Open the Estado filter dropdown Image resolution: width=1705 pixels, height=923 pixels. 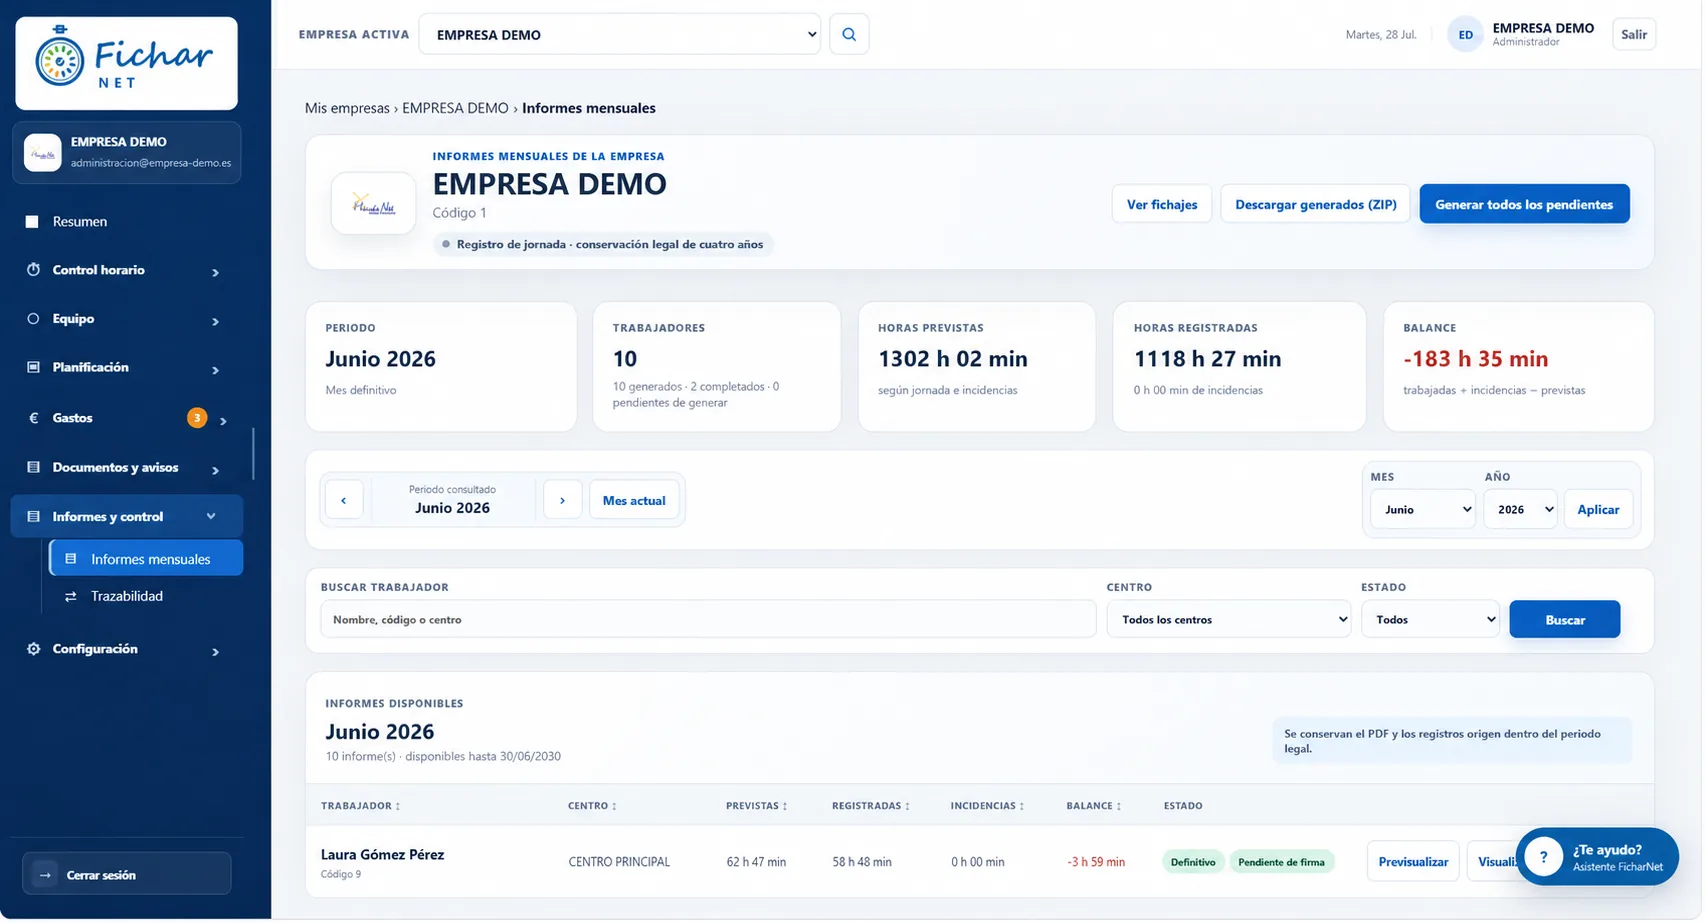point(1432,621)
